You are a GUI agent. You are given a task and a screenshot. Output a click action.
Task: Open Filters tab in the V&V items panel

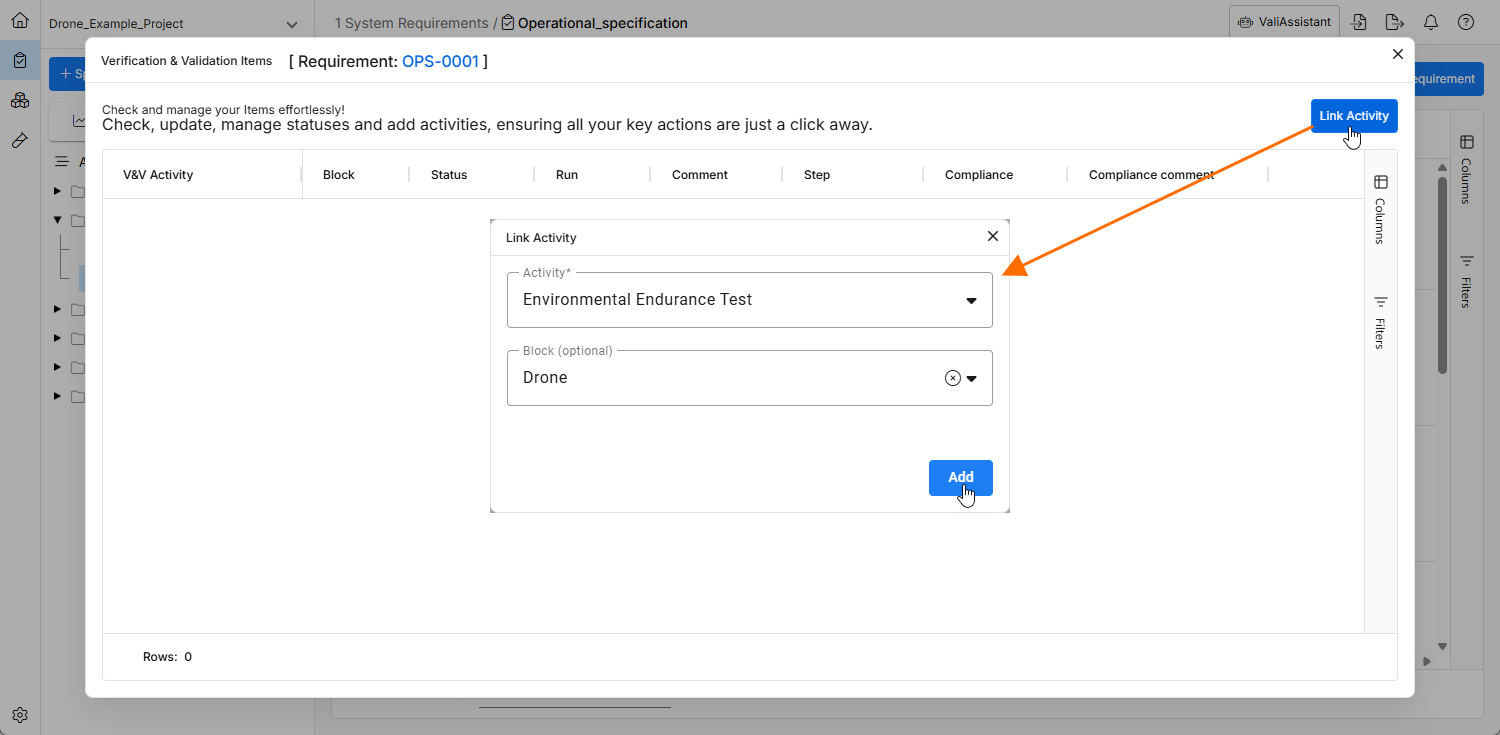coord(1380,322)
